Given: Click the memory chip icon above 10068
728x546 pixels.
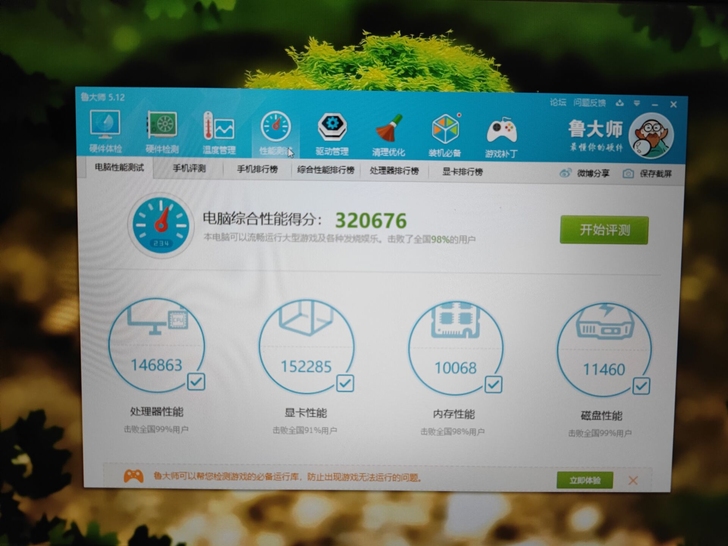Looking at the screenshot, I should pos(455,320).
